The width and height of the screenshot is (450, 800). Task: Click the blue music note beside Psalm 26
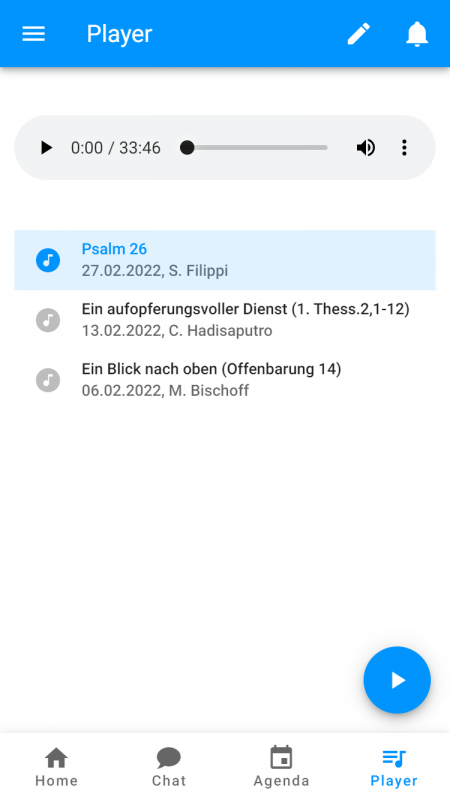tap(48, 260)
